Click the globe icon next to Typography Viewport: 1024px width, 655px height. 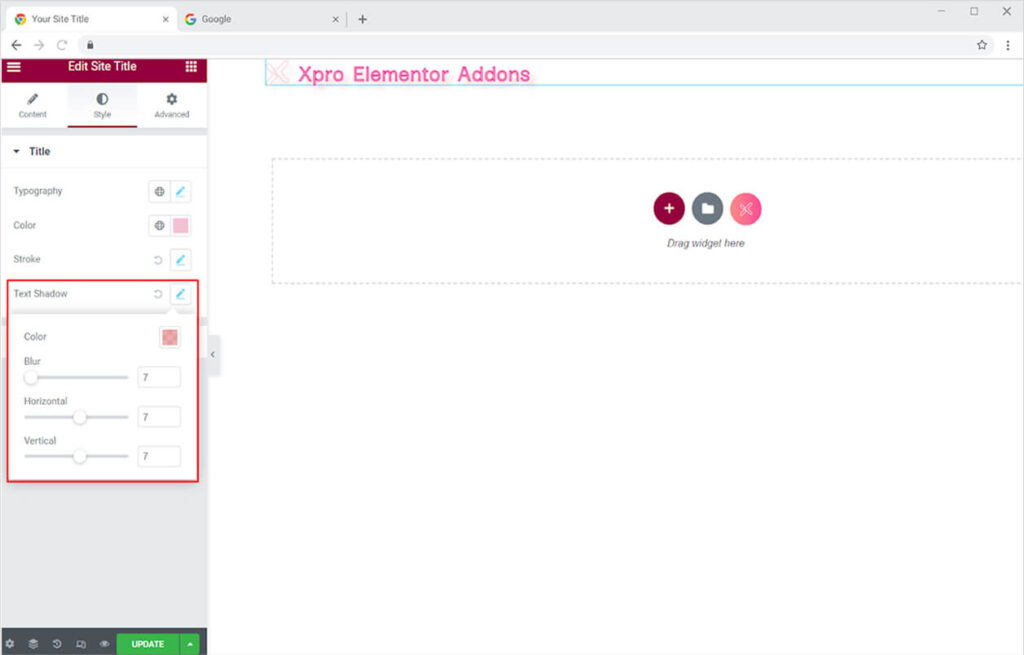tap(159, 191)
